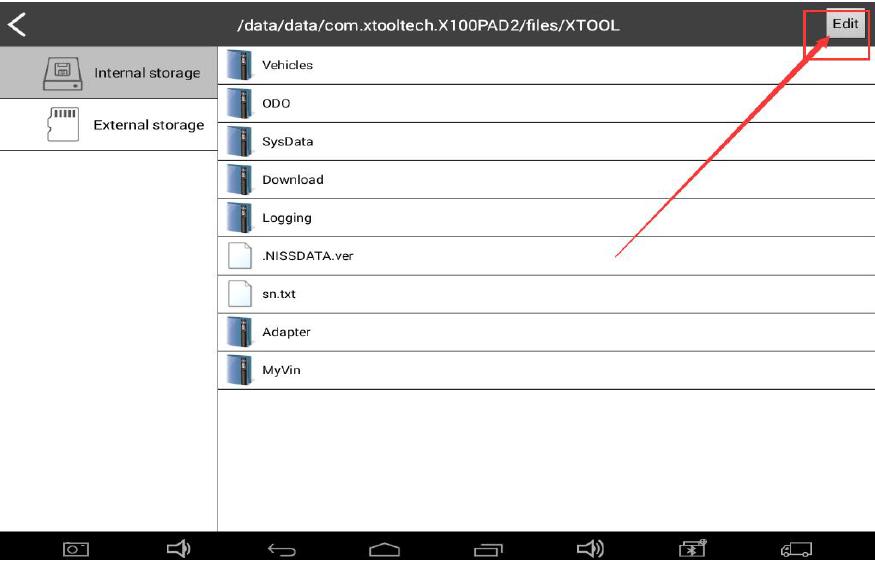875x561 pixels.
Task: Click the sn.txt file icon
Action: (x=240, y=294)
